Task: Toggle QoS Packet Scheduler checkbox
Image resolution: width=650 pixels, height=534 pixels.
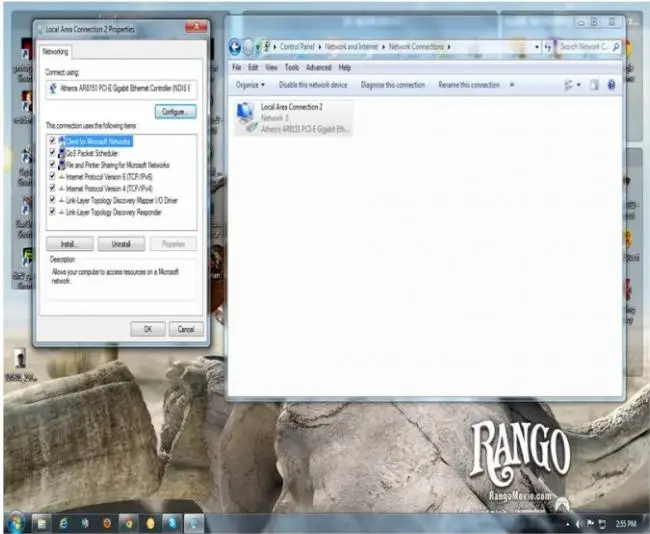Action: tap(52, 153)
